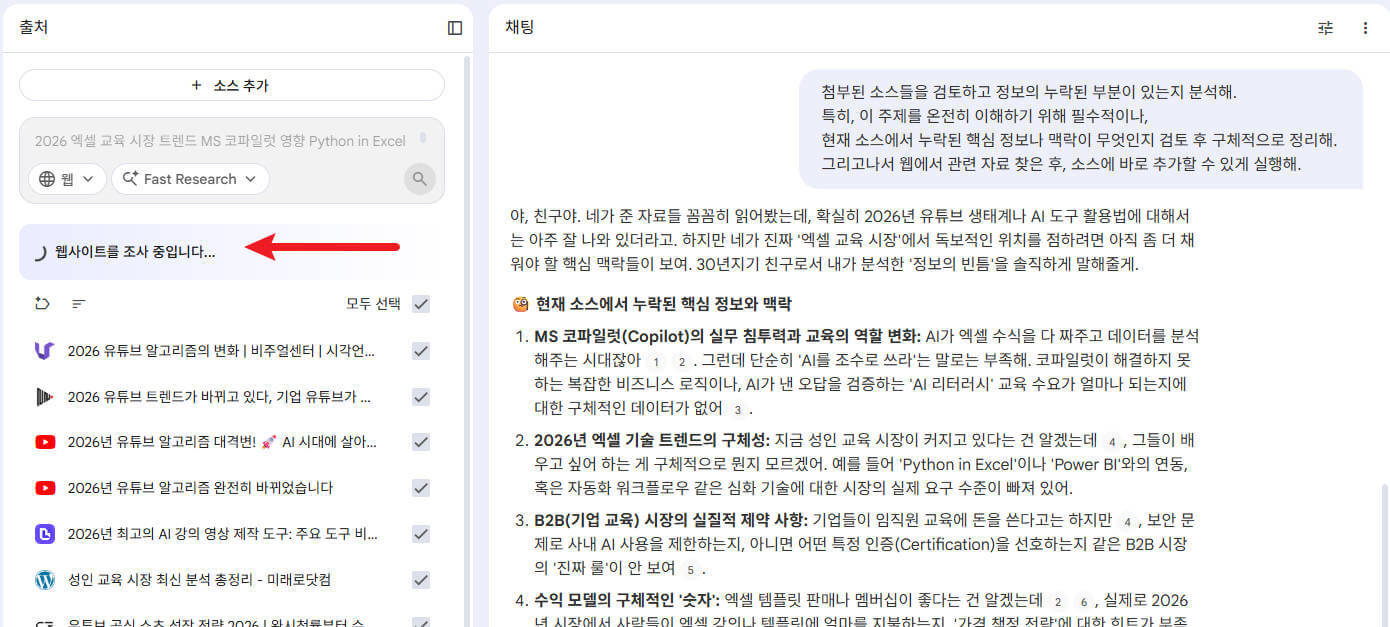The height and width of the screenshot is (627, 1390).
Task: Open chat three-dot more menu
Action: pyautogui.click(x=1366, y=28)
